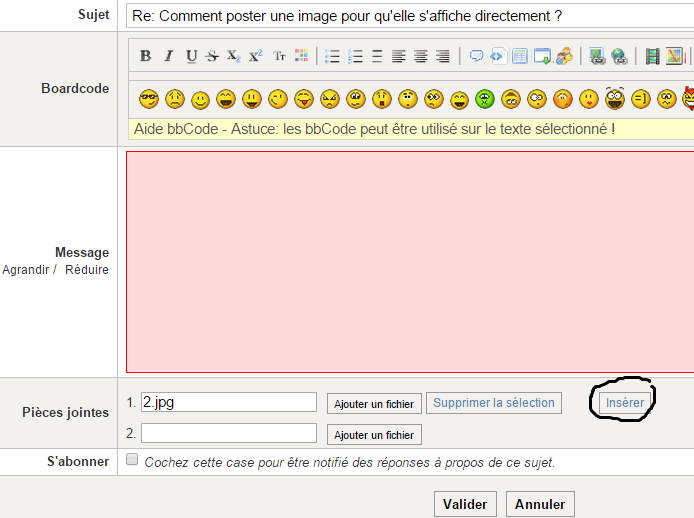The width and height of the screenshot is (694, 518).
Task: Click Supprimer la sélection button
Action: [494, 403]
